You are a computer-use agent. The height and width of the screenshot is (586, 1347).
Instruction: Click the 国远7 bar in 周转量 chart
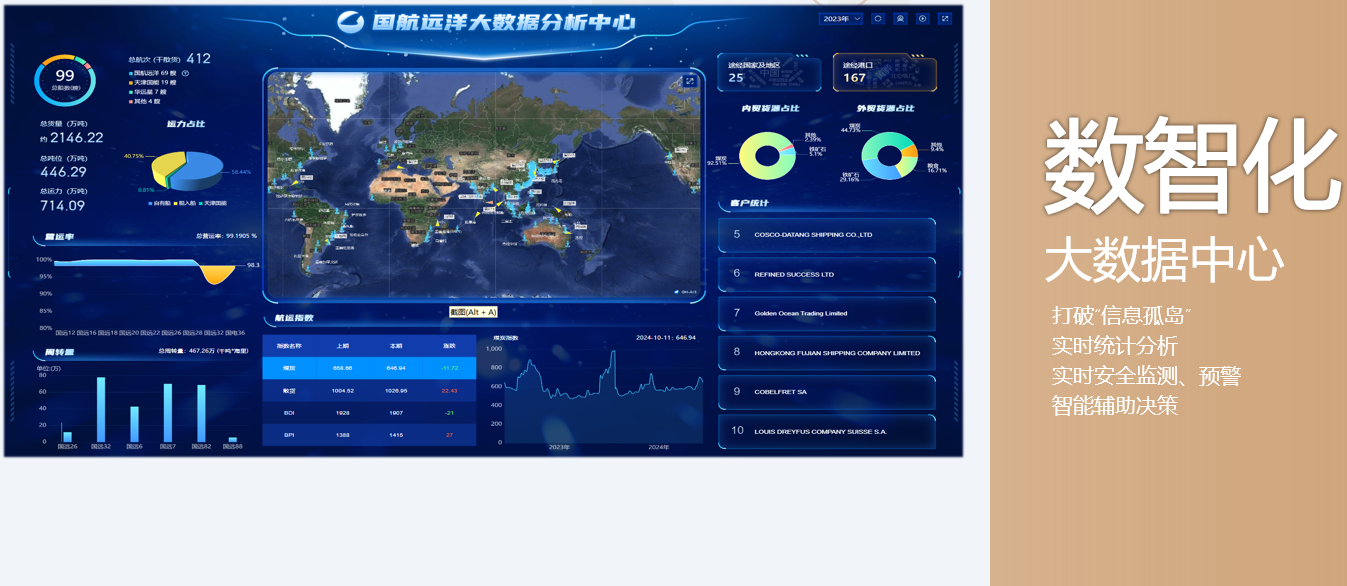[x=167, y=413]
